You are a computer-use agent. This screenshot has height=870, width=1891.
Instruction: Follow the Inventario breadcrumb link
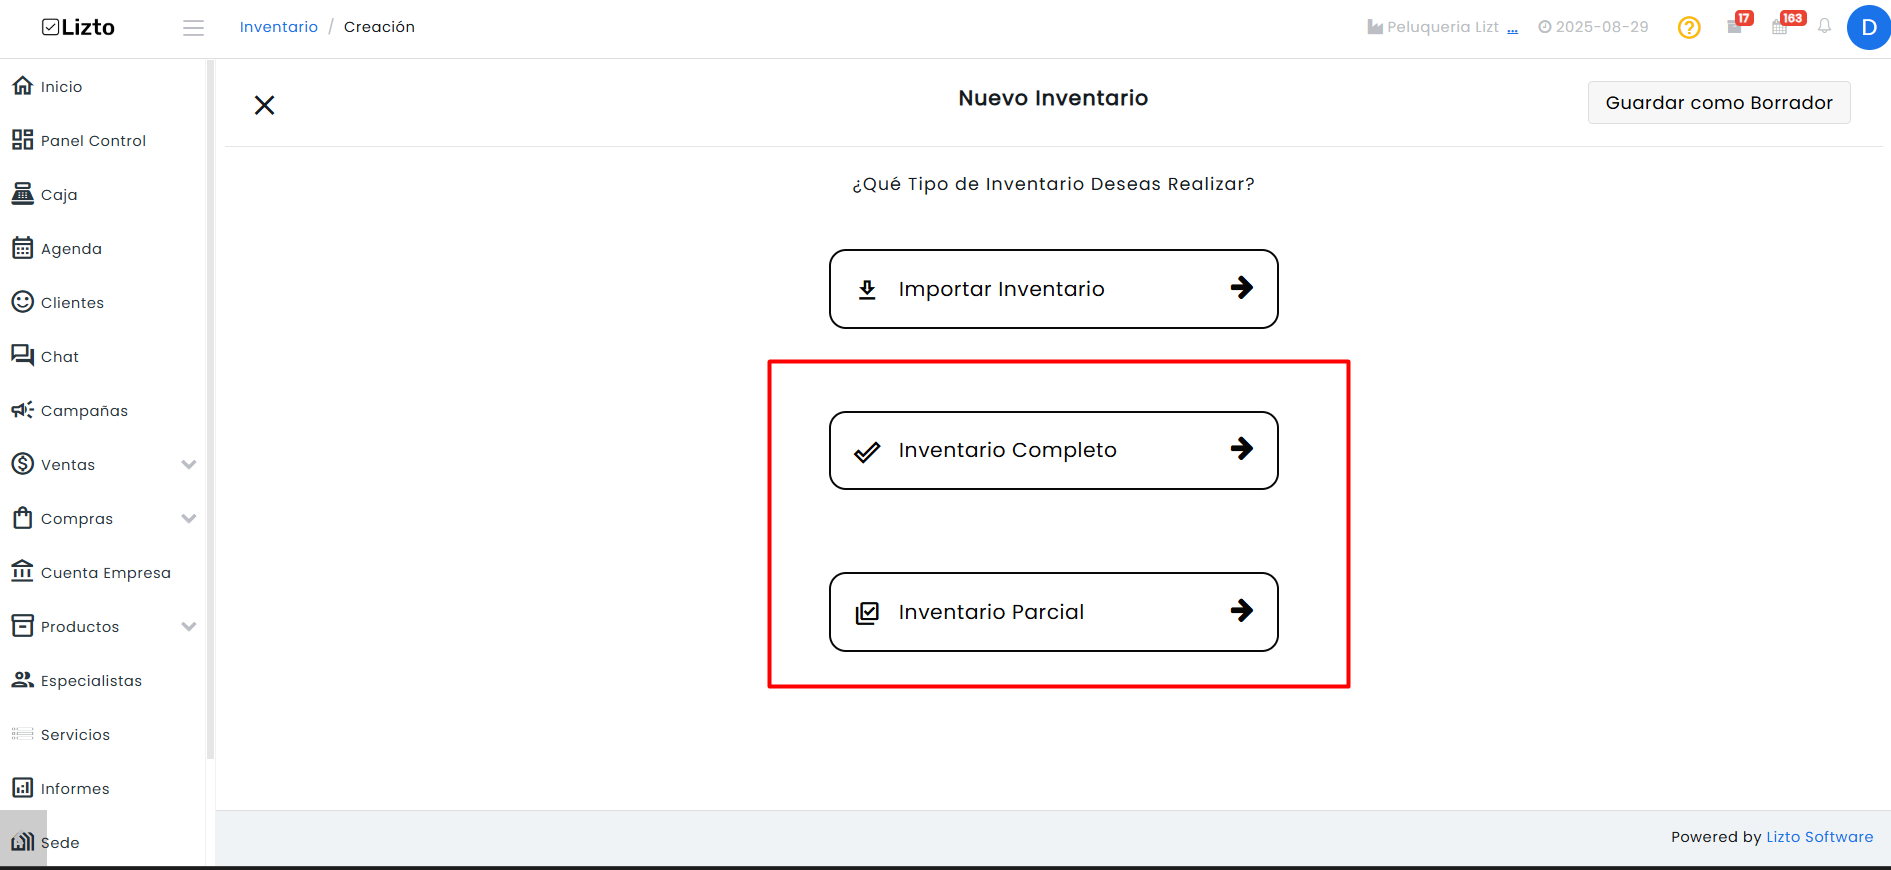click(279, 27)
